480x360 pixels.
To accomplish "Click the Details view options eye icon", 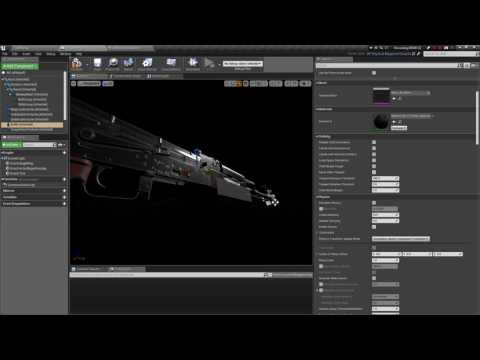I will [x=474, y=66].
